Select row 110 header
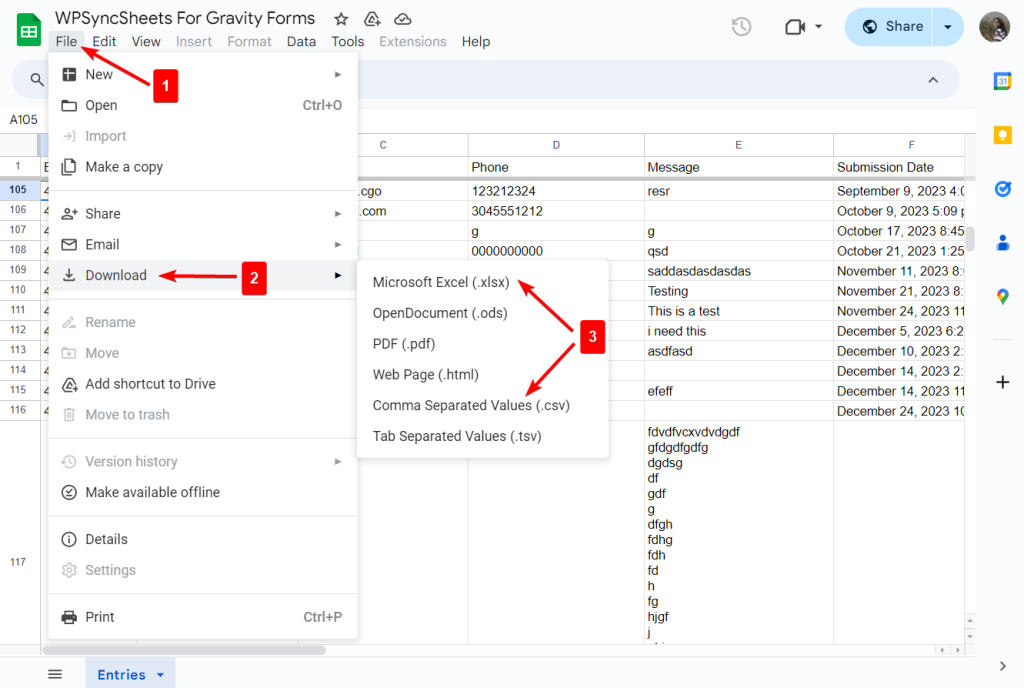1024x688 pixels. [18, 290]
